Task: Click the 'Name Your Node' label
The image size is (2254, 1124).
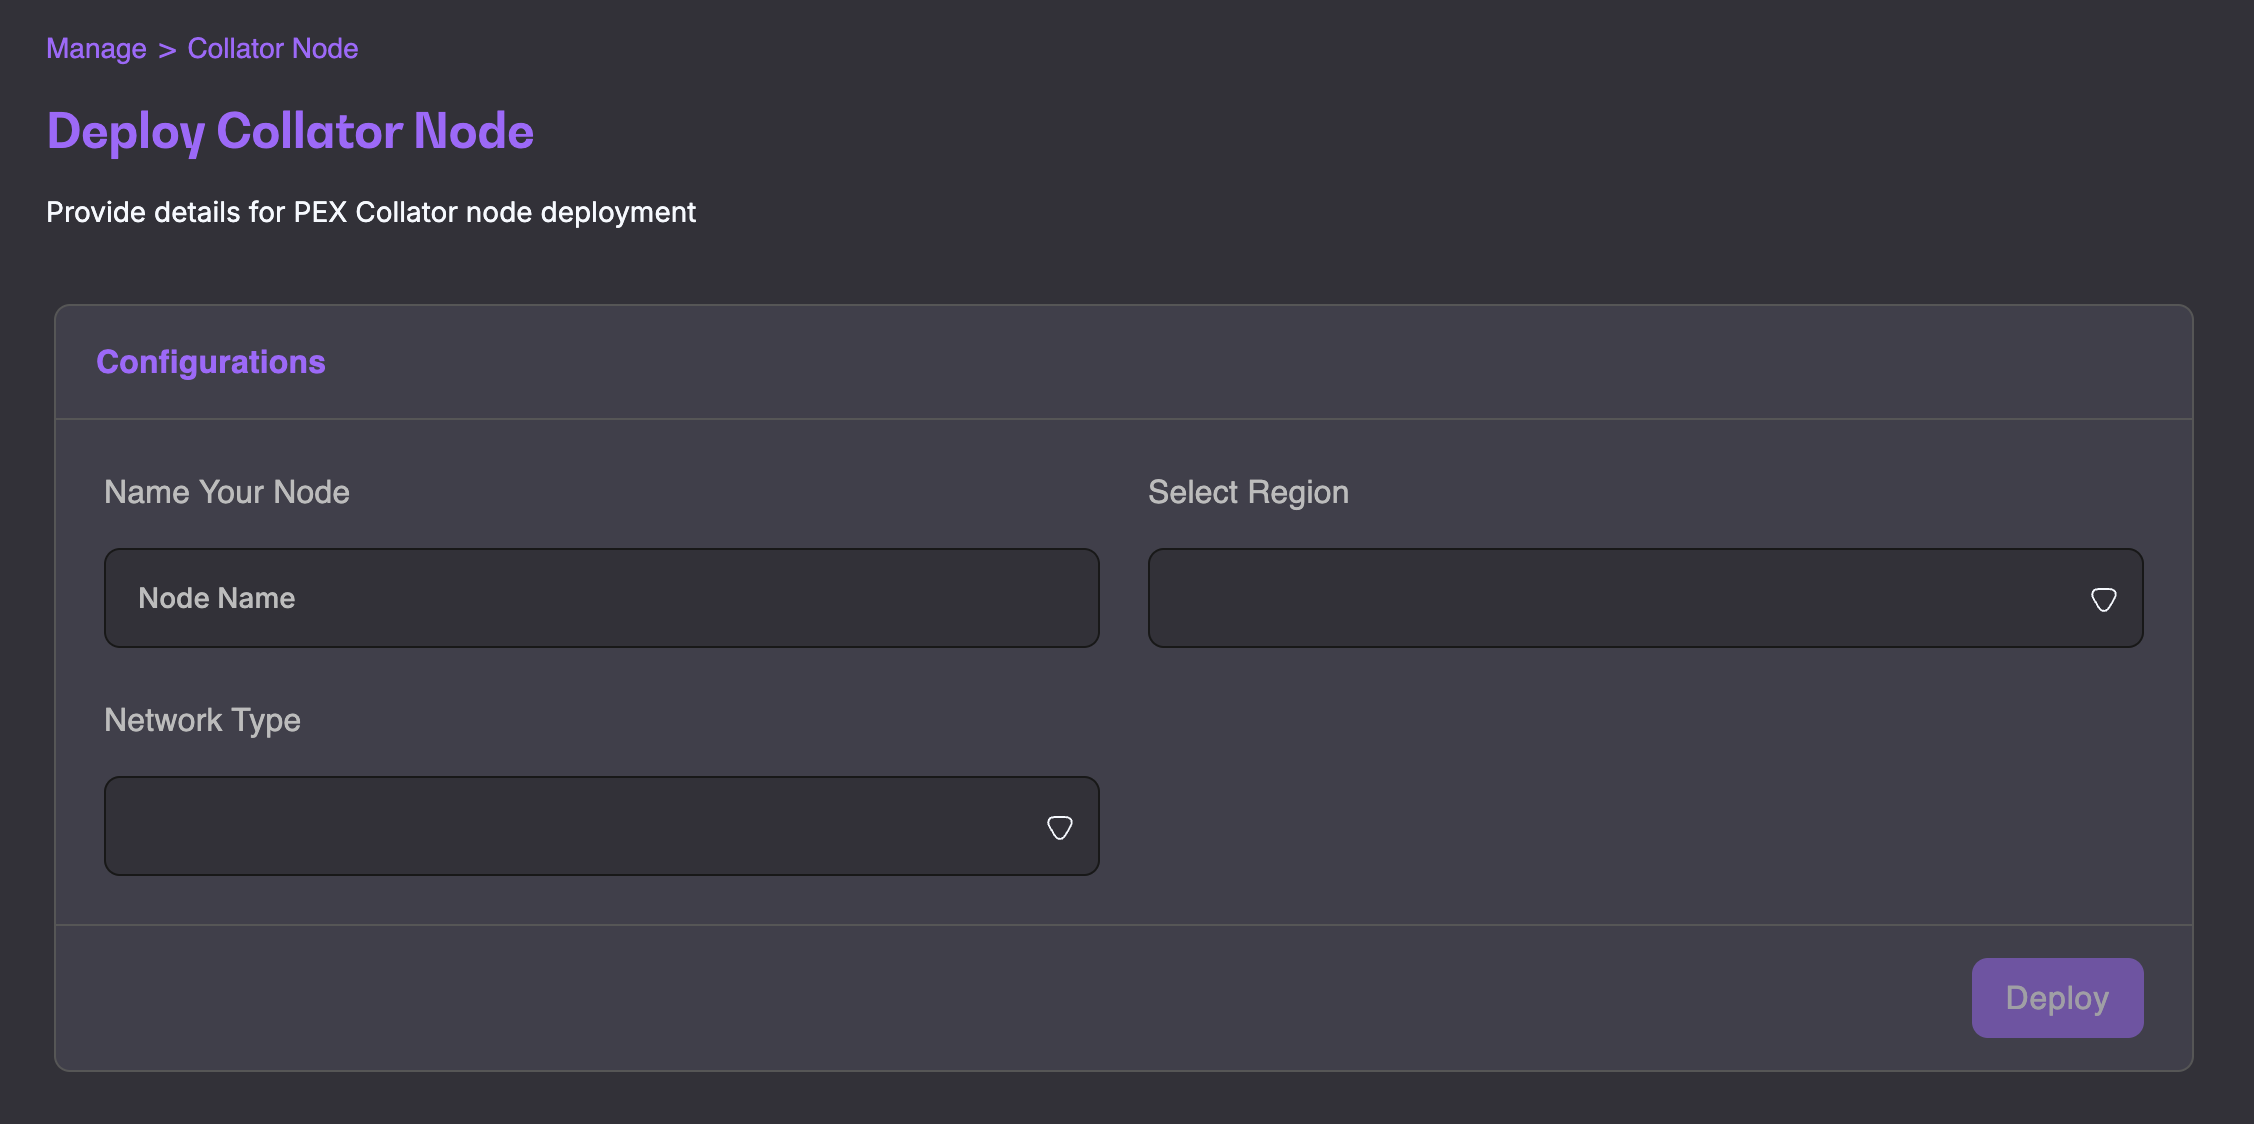Action: point(227,492)
